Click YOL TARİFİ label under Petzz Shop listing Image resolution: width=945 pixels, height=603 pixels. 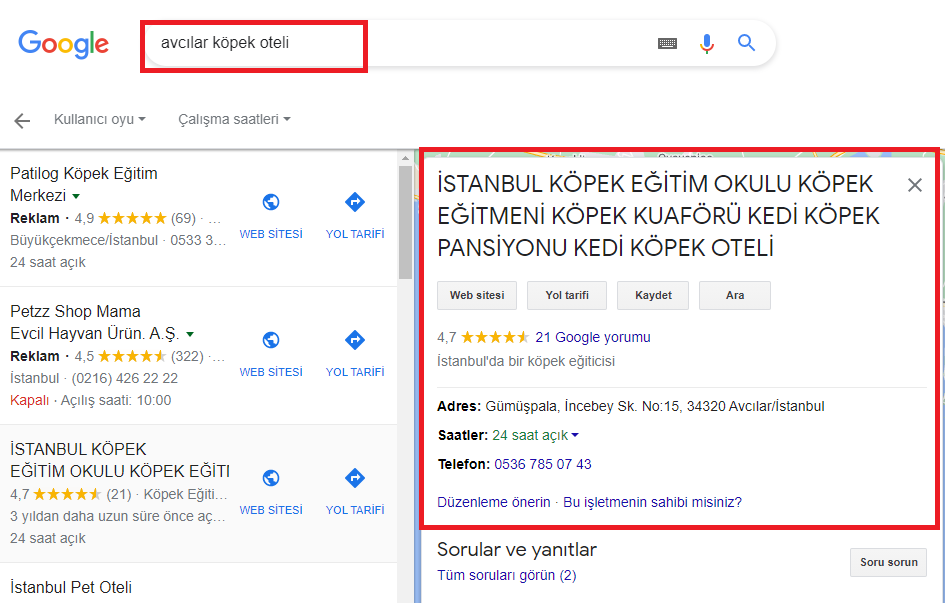coord(354,372)
